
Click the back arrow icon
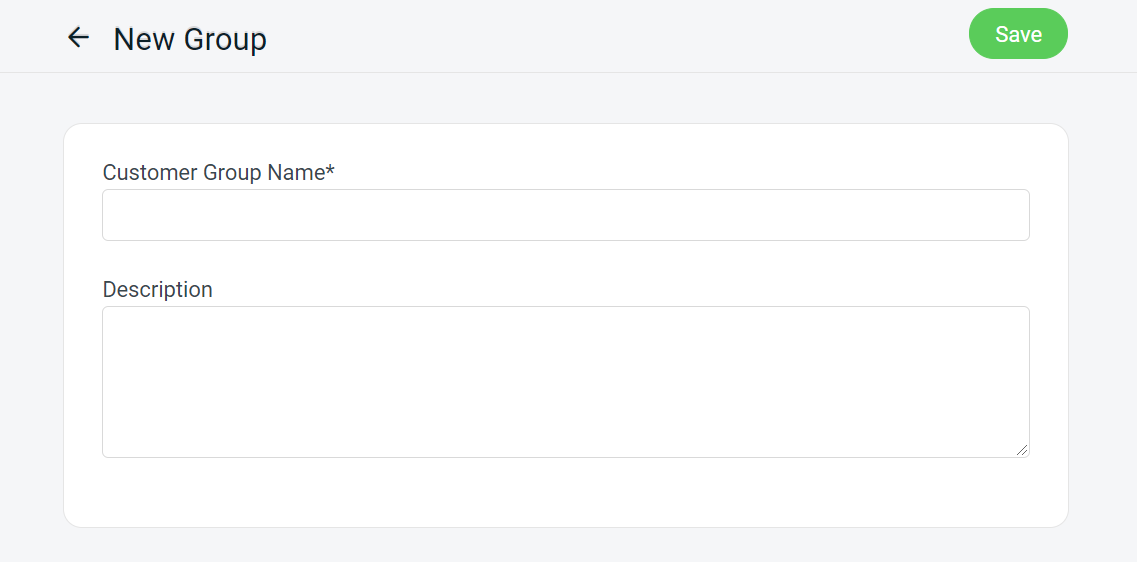coord(78,38)
